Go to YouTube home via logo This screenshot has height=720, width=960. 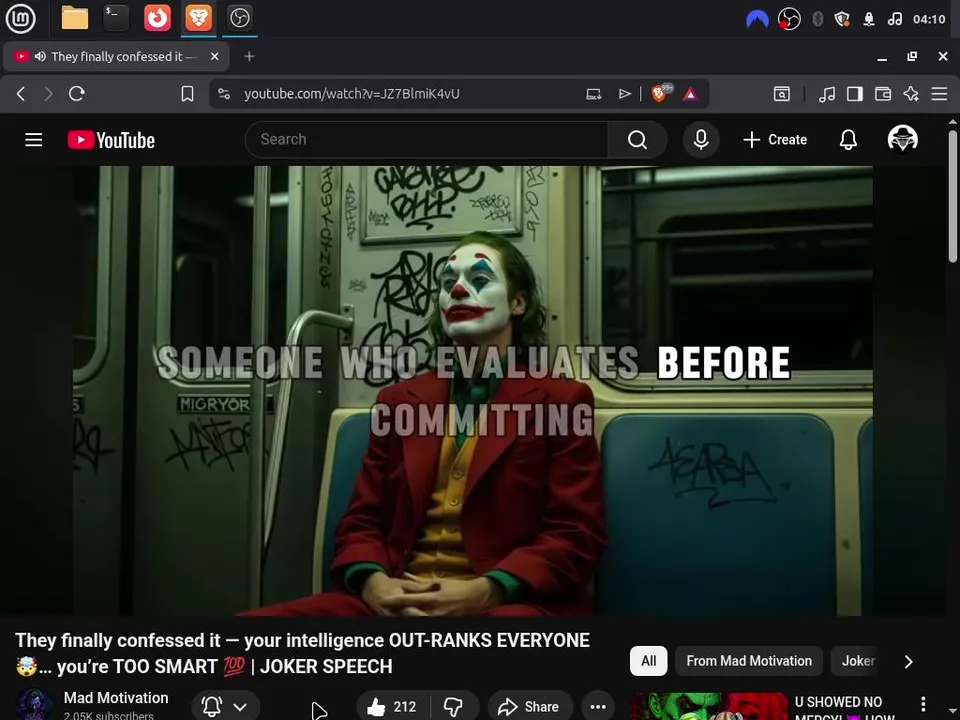tap(111, 140)
